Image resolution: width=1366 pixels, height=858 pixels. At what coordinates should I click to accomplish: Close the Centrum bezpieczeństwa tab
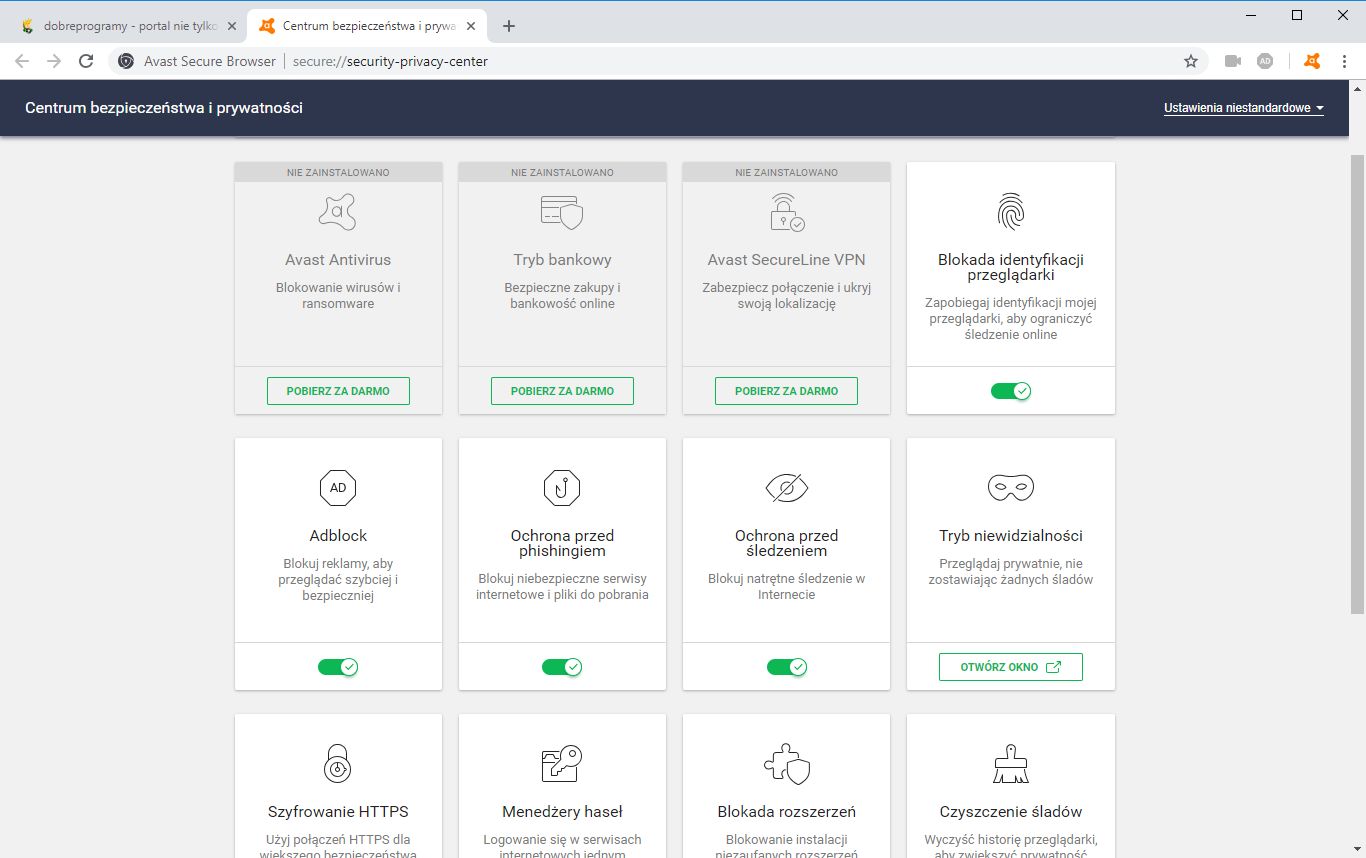coord(470,26)
